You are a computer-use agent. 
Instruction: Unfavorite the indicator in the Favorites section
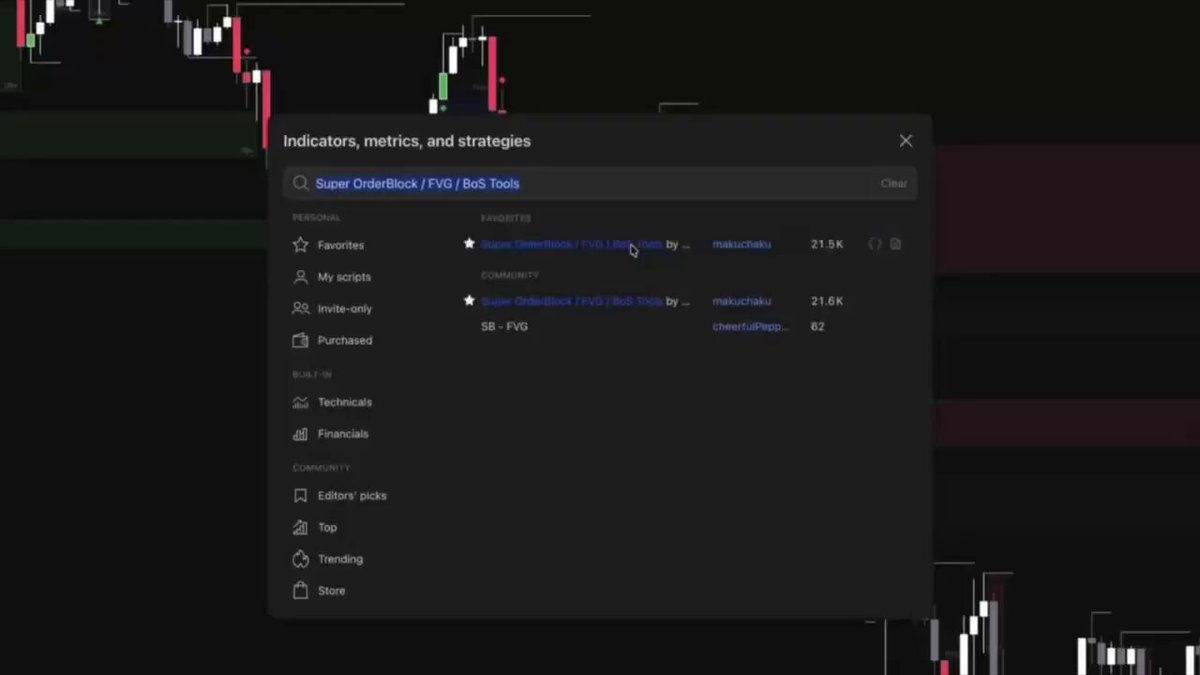[x=469, y=244]
